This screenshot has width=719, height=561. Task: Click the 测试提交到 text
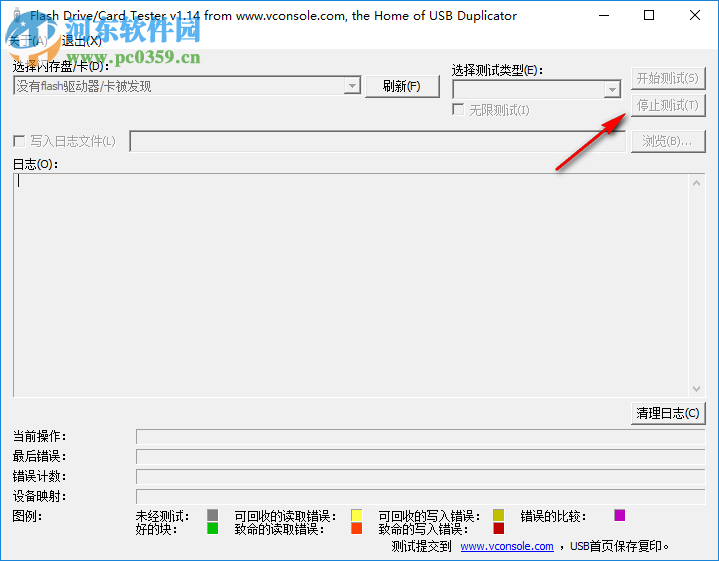[421, 546]
